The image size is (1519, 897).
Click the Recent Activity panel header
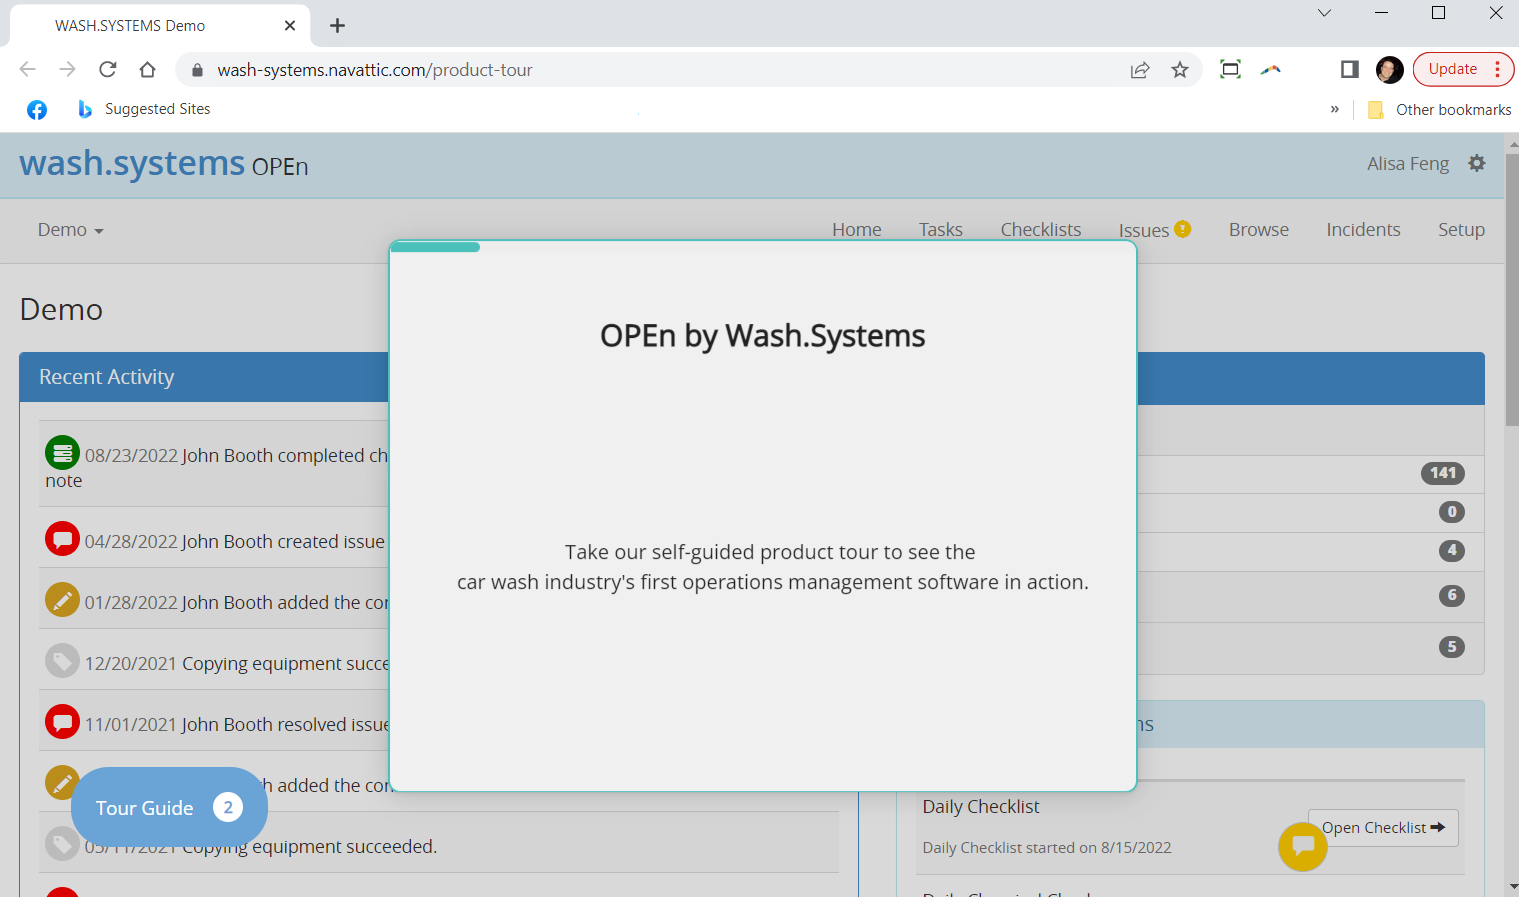coord(204,377)
